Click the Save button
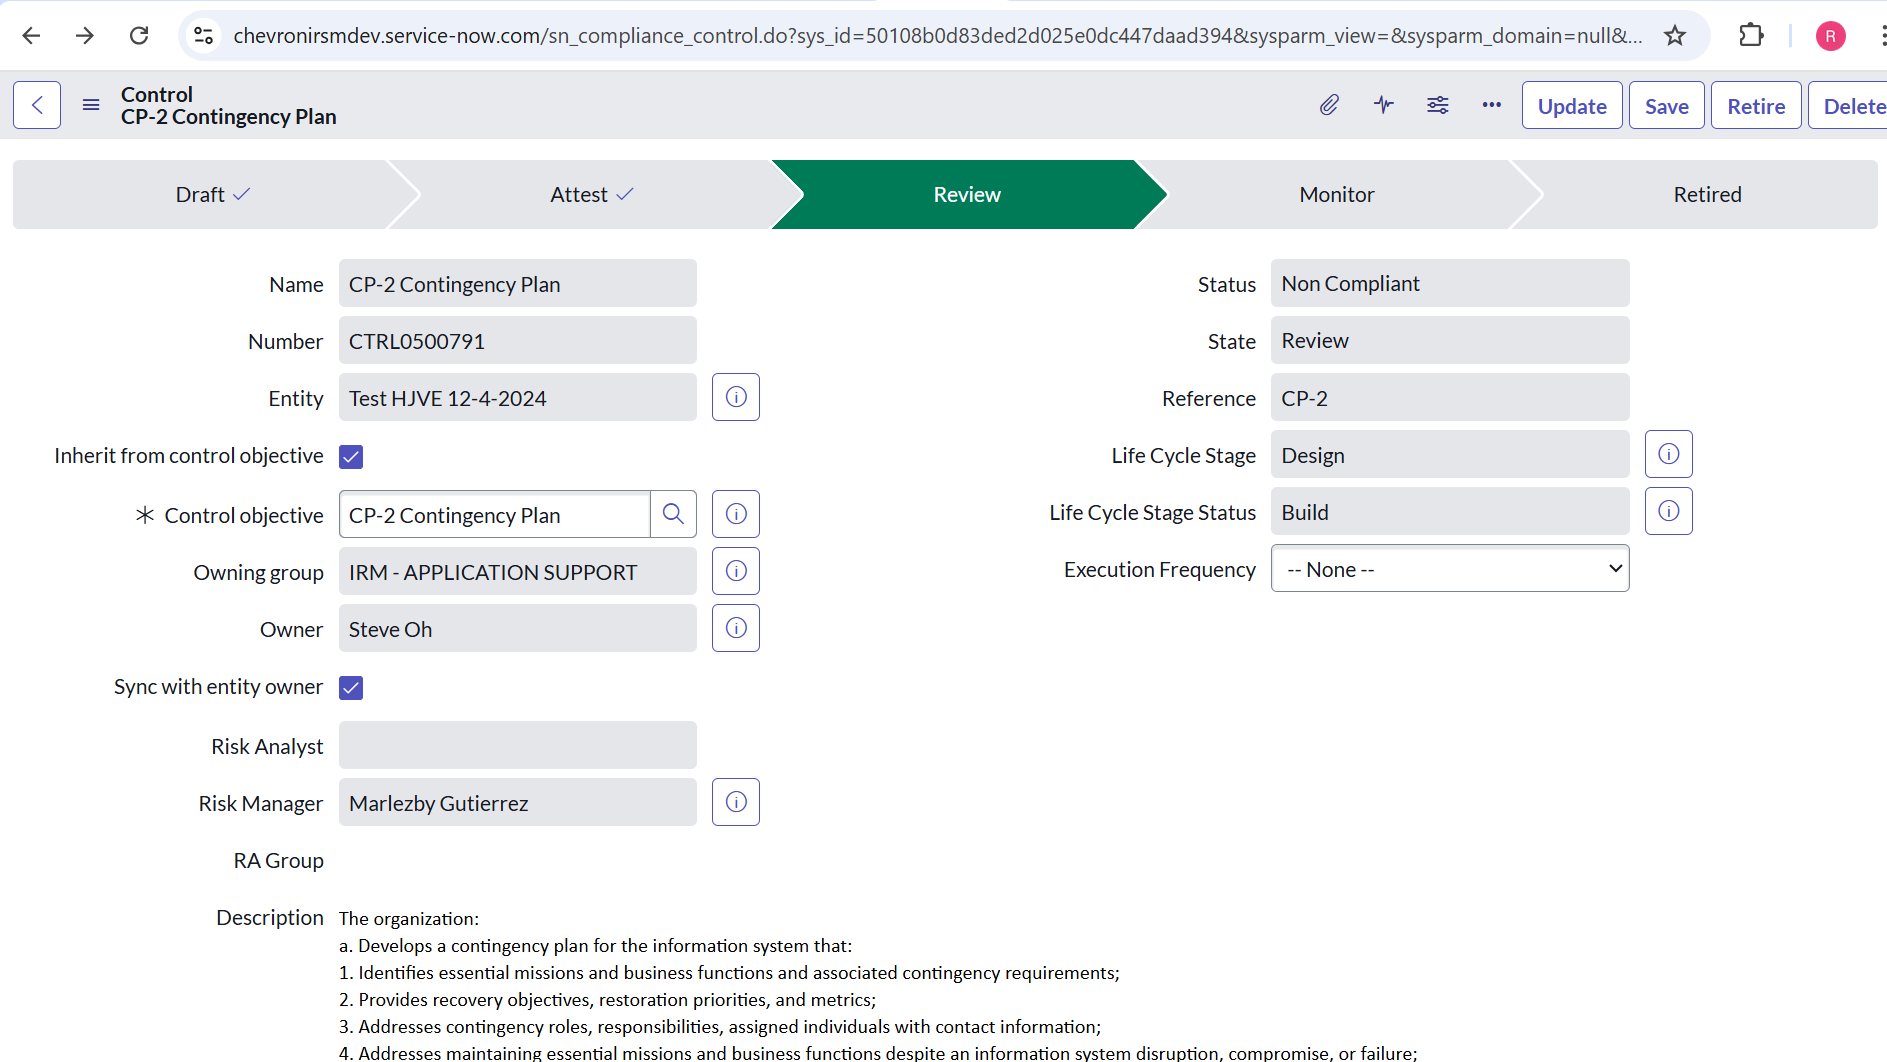The image size is (1887, 1062). tap(1667, 105)
